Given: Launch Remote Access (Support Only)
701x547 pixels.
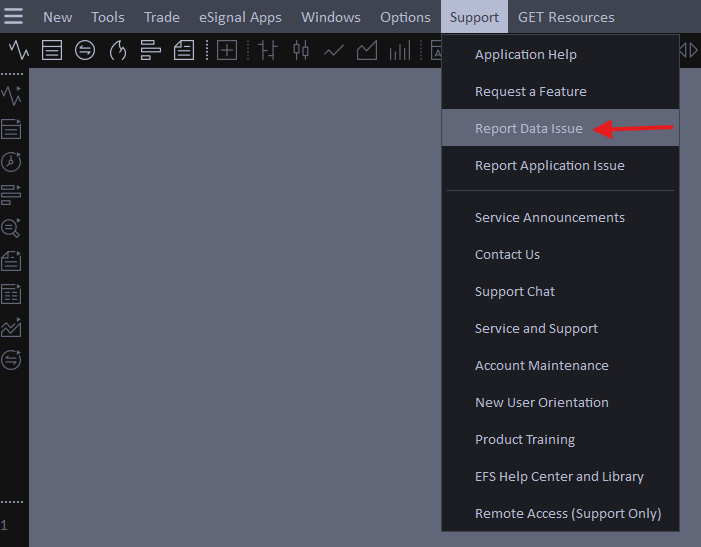Looking at the screenshot, I should pos(567,513).
